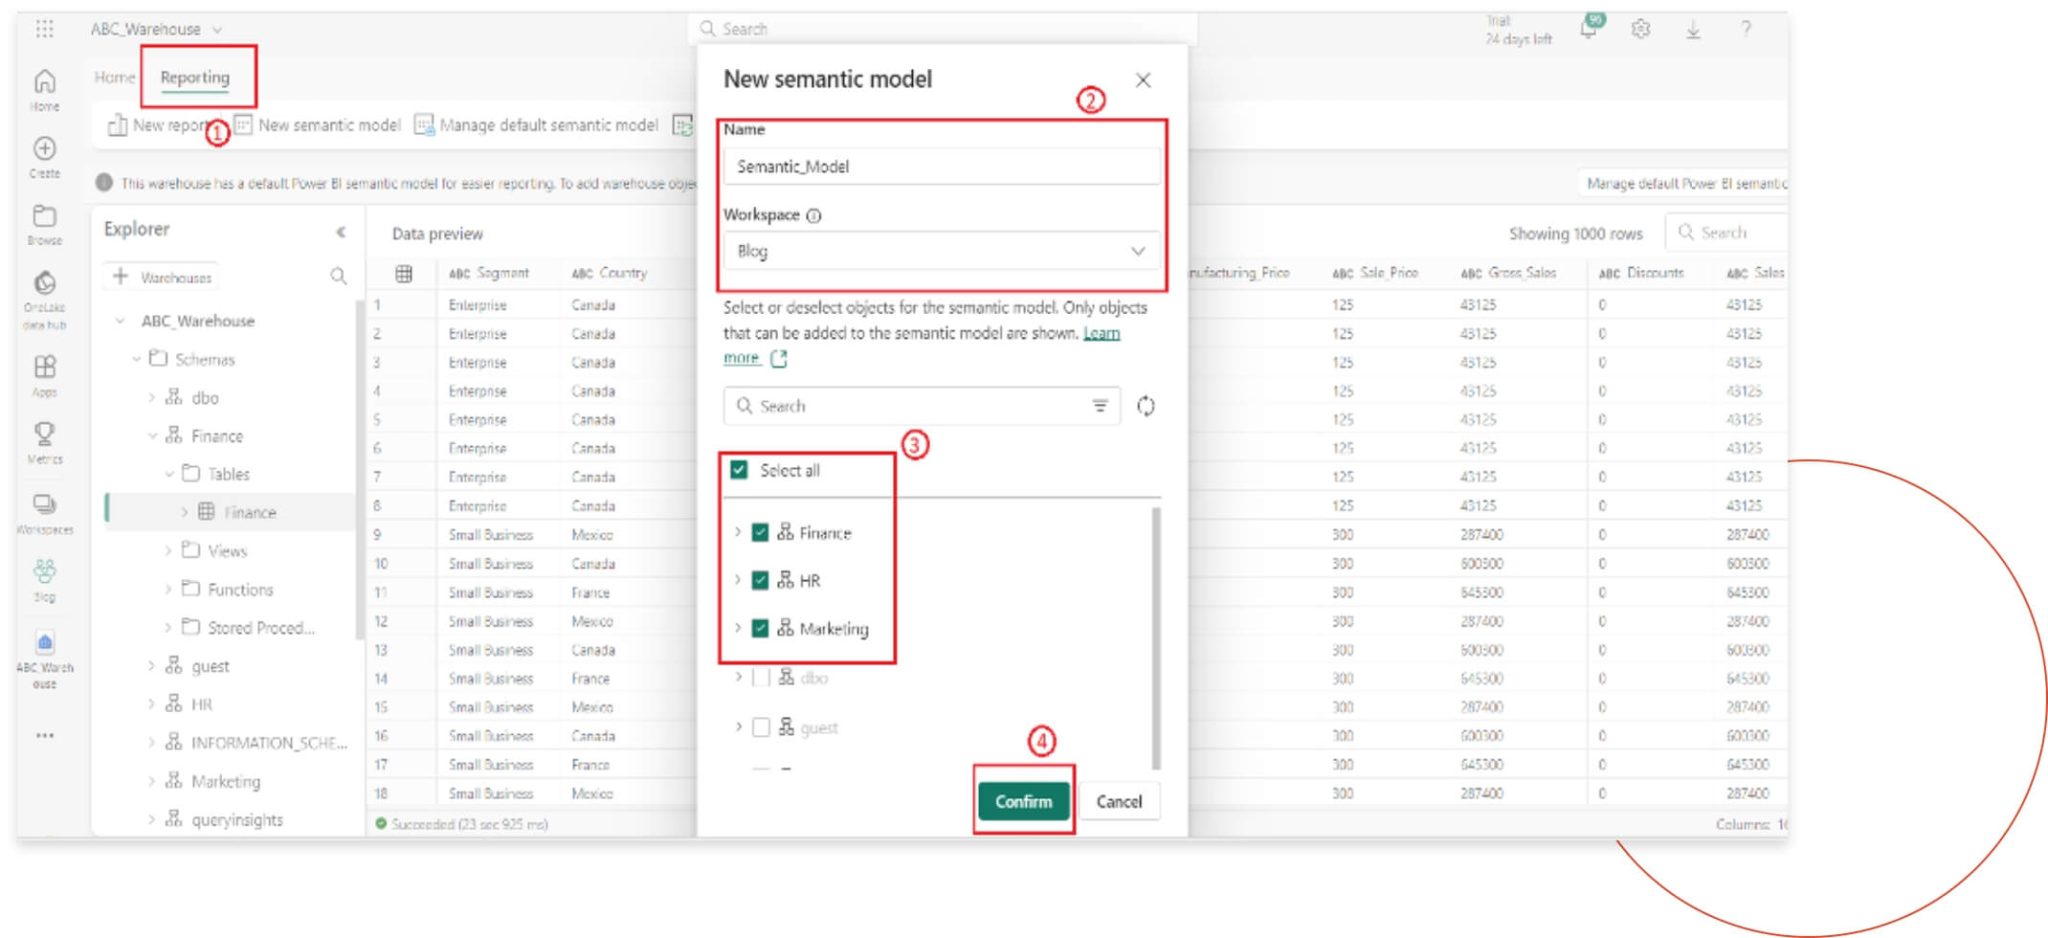The width and height of the screenshot is (2048, 938).
Task: Click the Data preview Search box
Action: coord(1726,232)
